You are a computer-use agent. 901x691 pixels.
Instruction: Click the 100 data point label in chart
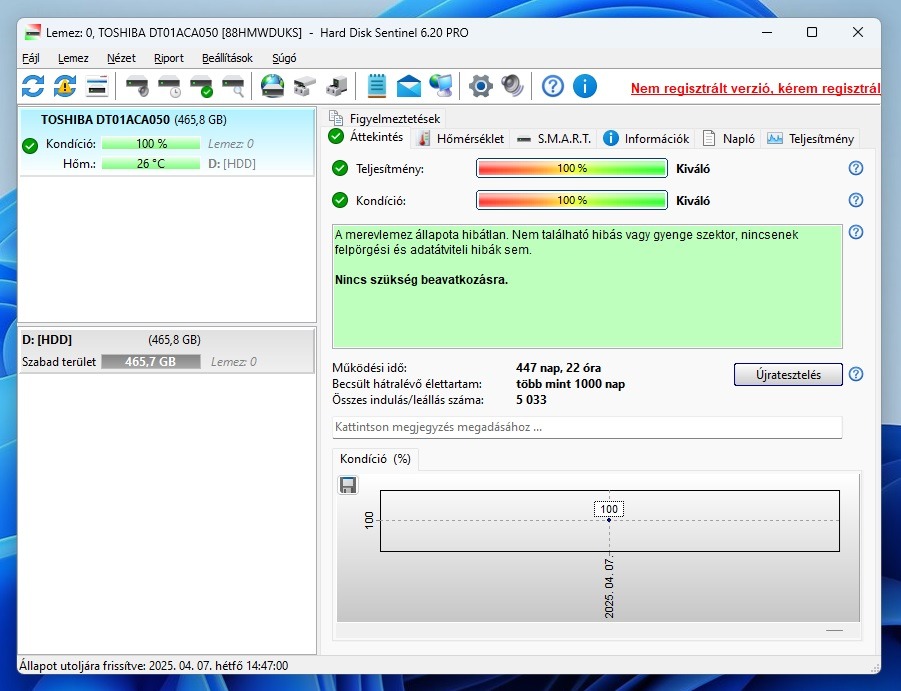[x=609, y=509]
